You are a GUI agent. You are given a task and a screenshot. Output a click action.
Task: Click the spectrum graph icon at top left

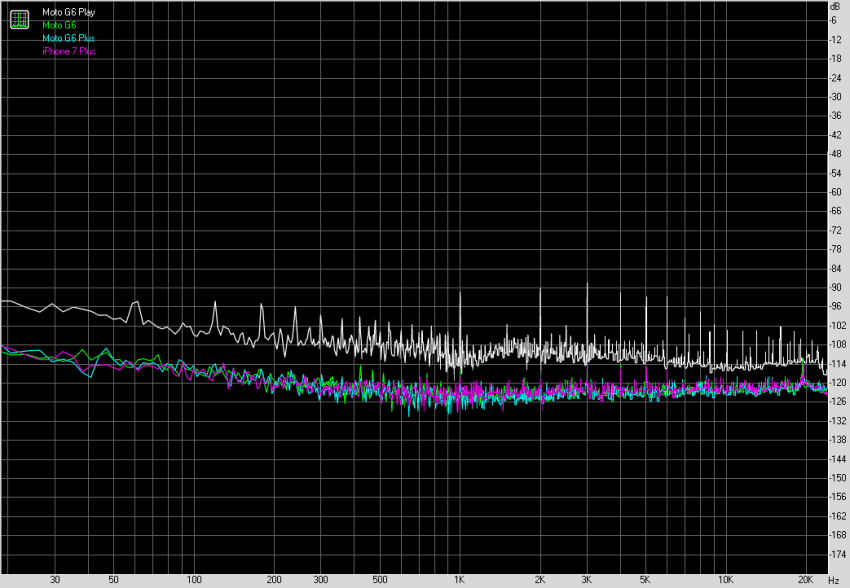tap(20, 20)
